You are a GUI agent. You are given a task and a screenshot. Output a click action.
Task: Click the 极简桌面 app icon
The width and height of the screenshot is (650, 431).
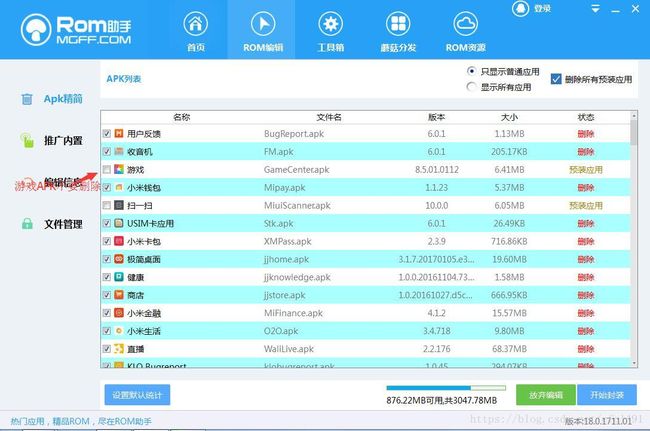click(x=119, y=259)
